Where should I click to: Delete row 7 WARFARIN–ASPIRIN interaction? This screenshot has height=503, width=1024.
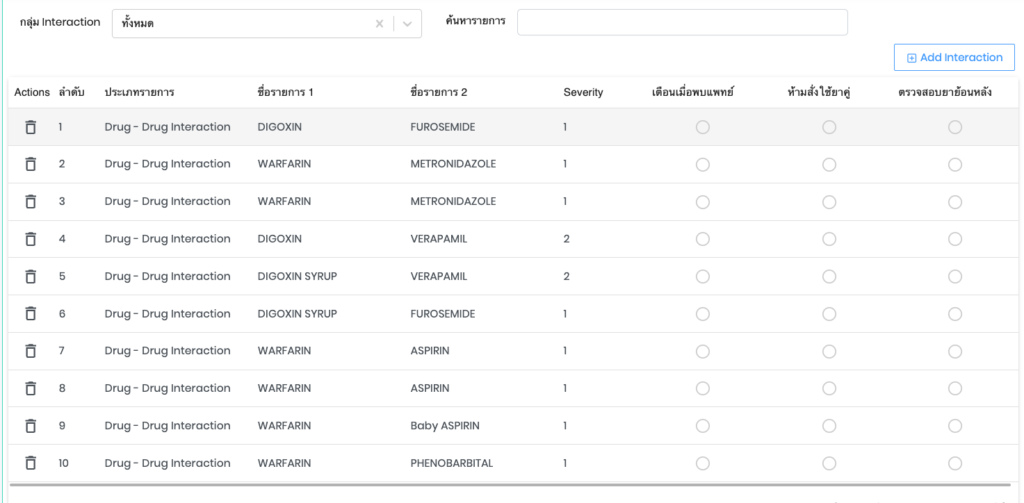tap(30, 351)
